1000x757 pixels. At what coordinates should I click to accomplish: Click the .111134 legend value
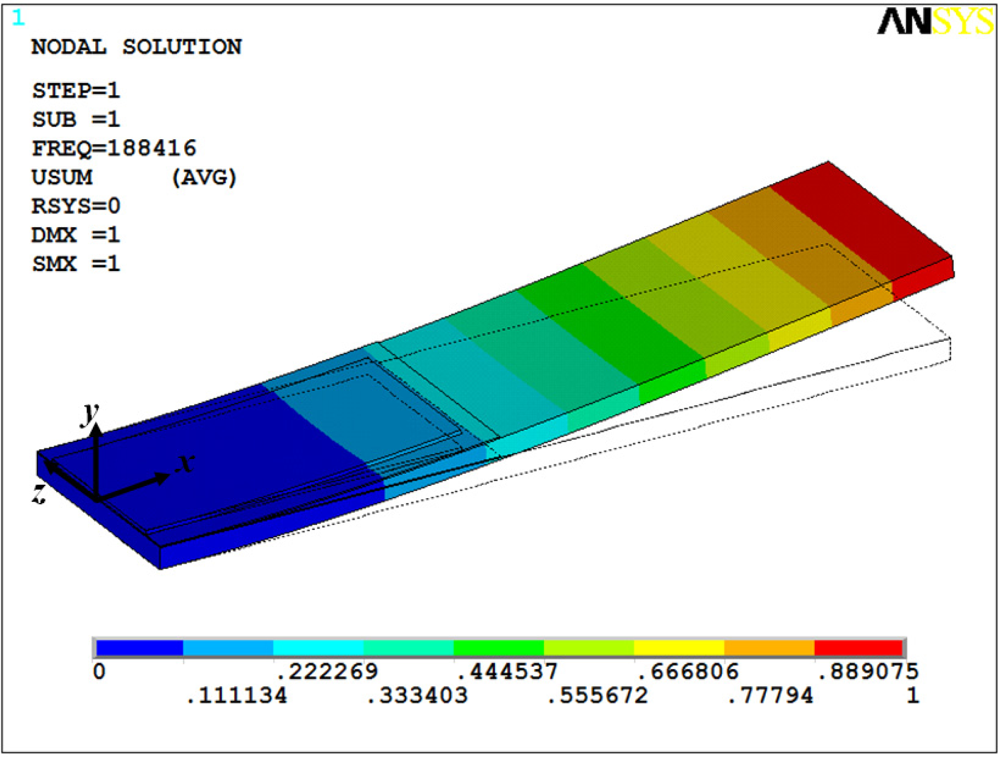(x=236, y=696)
